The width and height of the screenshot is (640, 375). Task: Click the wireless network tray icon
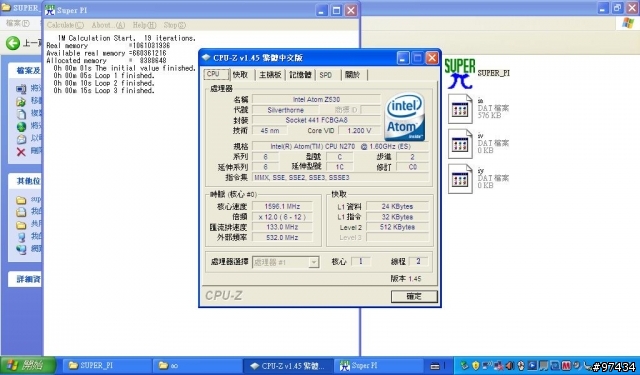pos(487,366)
